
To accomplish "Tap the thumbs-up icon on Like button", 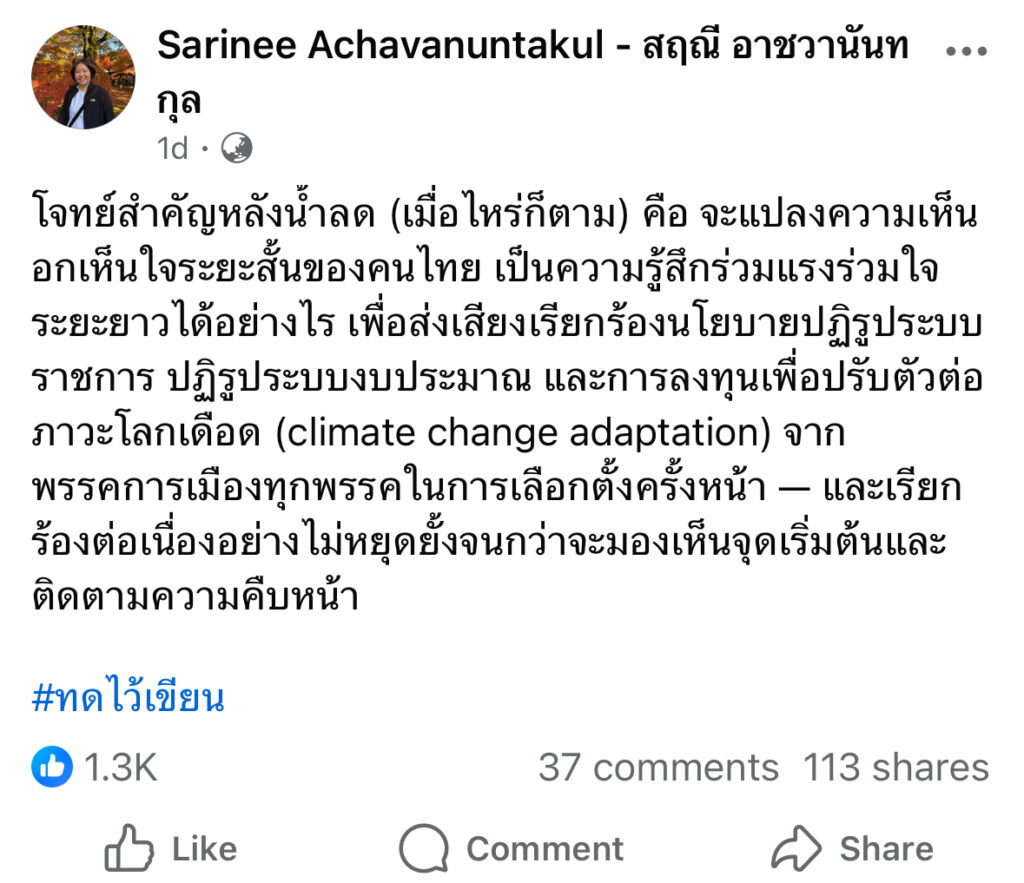I will click(128, 849).
